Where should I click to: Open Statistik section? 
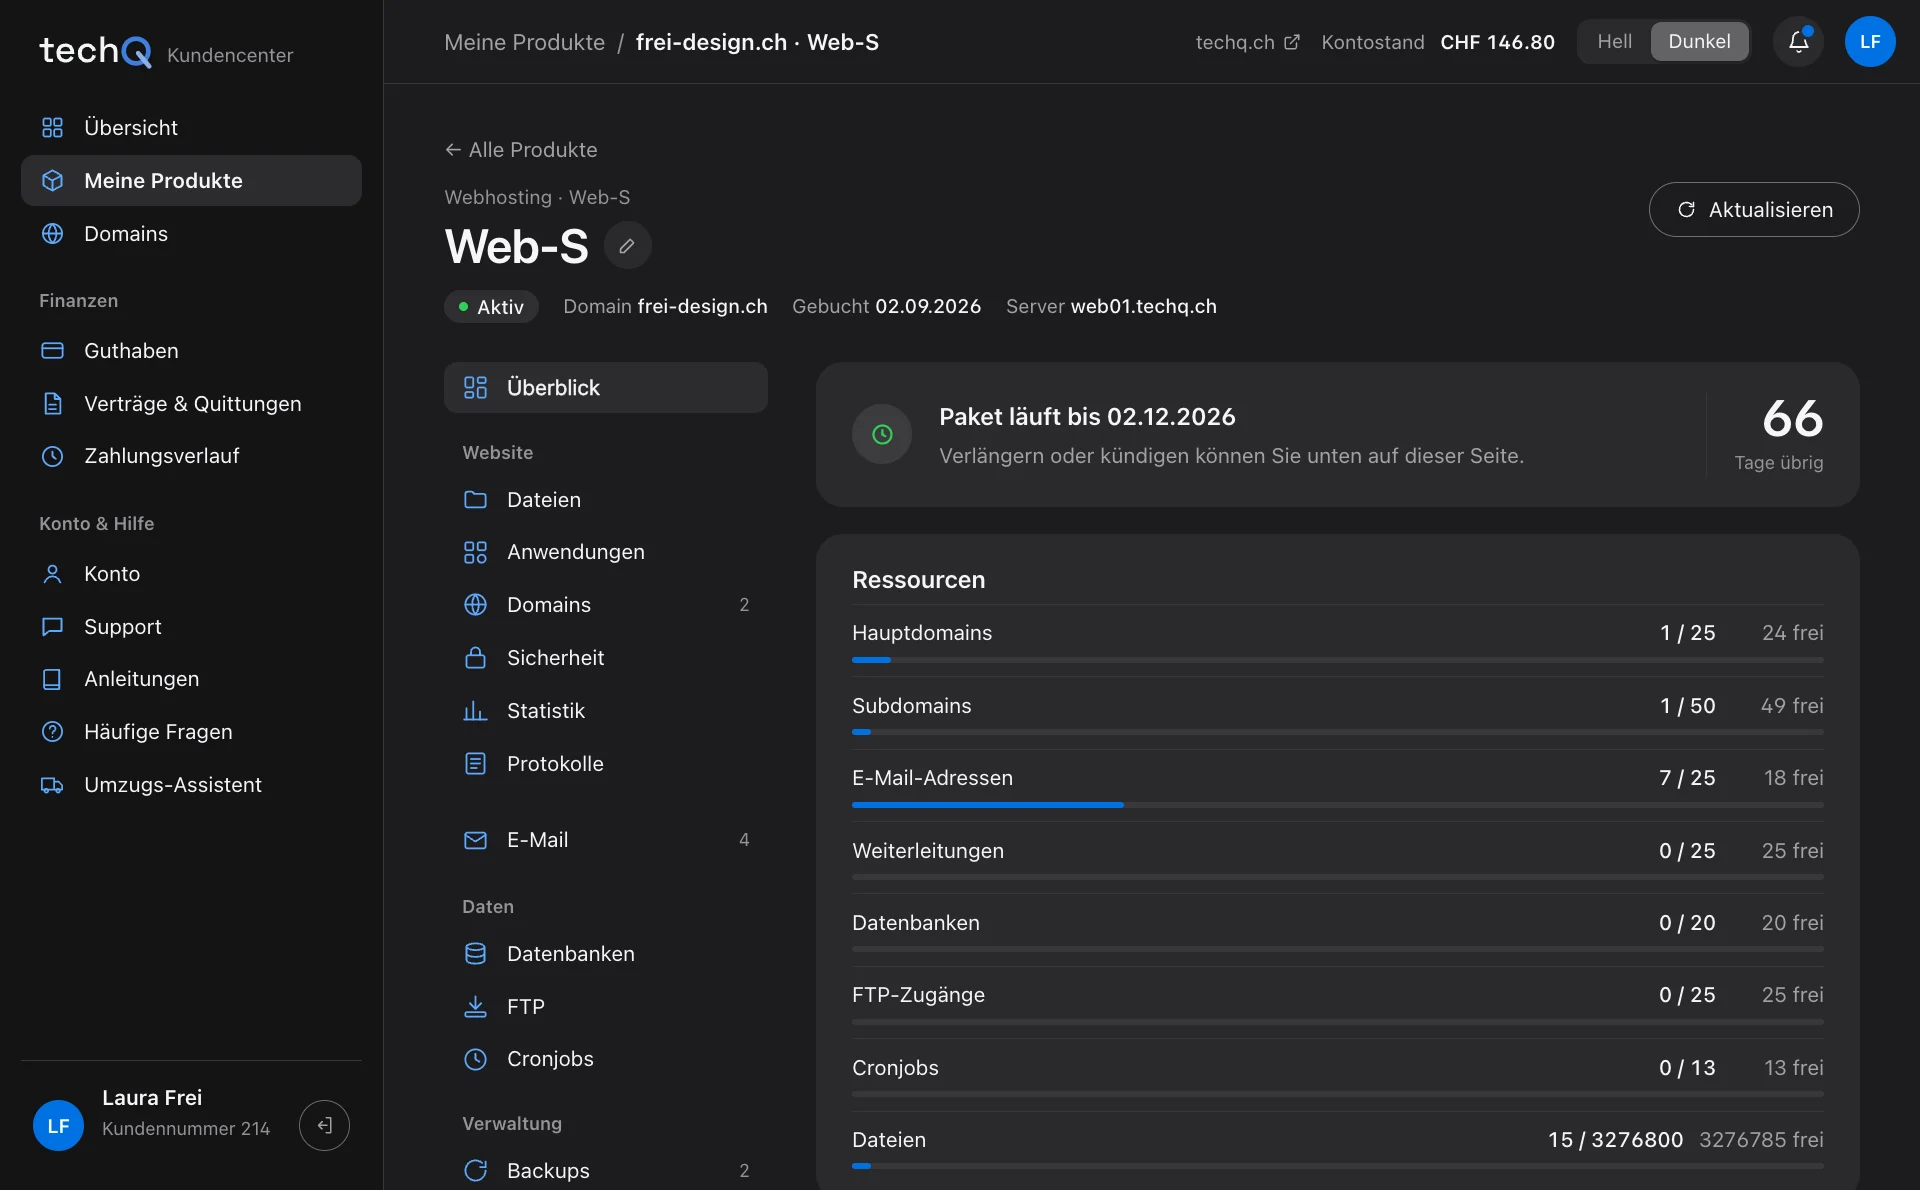click(x=606, y=711)
